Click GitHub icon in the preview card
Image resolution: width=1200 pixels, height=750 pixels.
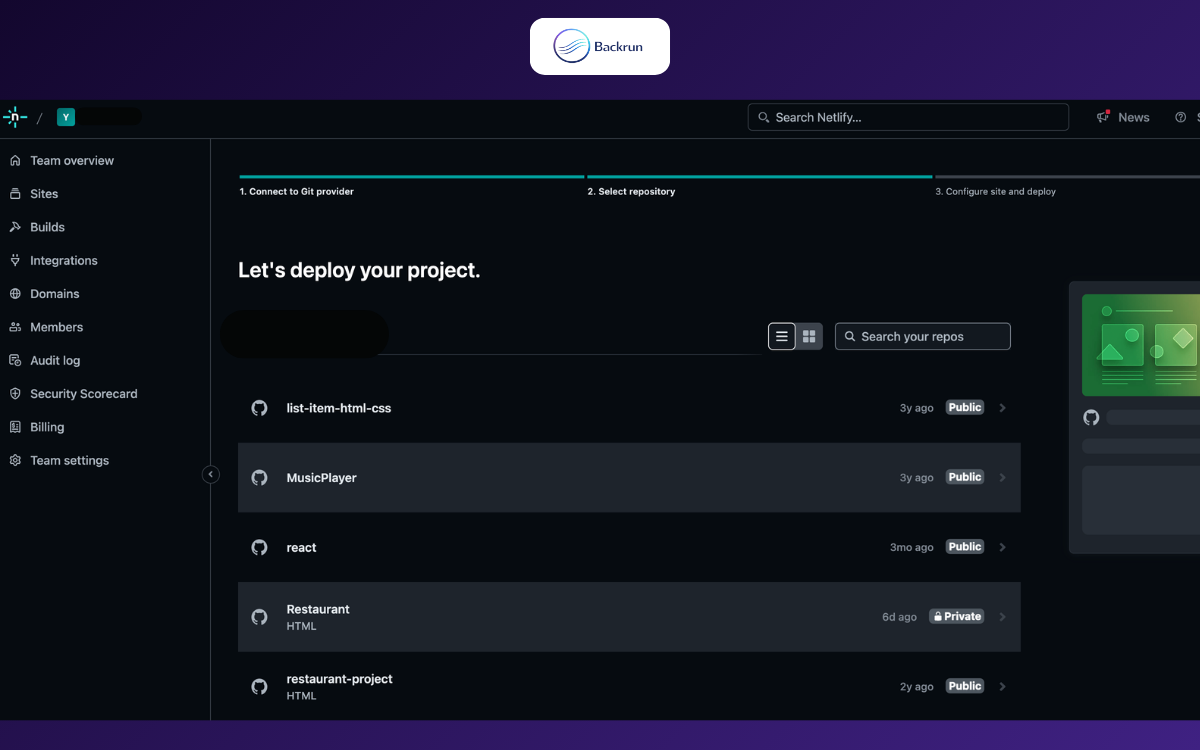[x=1091, y=417]
